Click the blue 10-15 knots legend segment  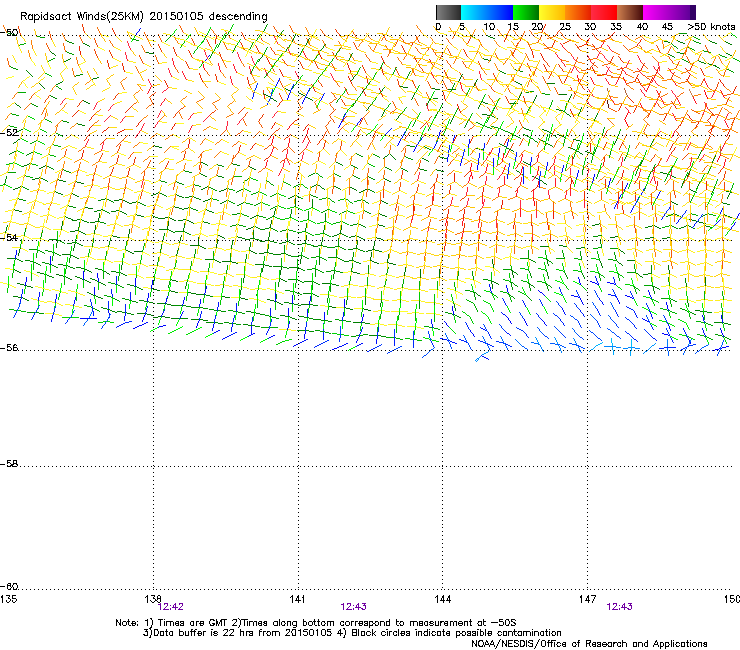500,12
